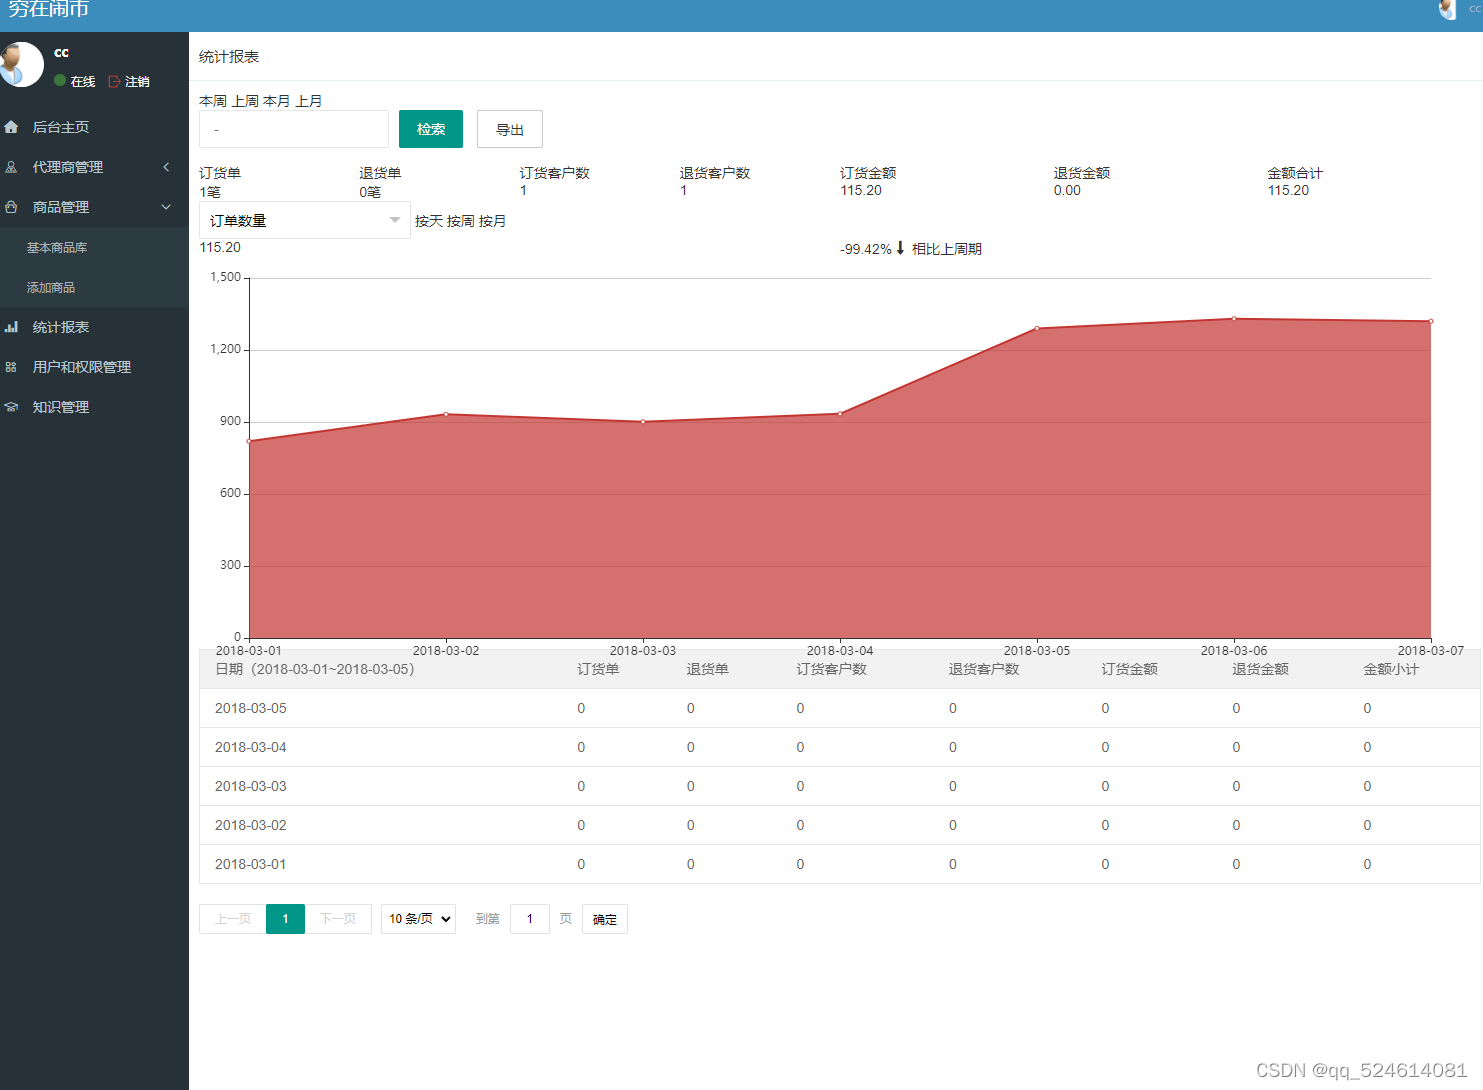The height and width of the screenshot is (1090, 1483).
Task: Select the 上月 quick date filter
Action: (x=309, y=101)
